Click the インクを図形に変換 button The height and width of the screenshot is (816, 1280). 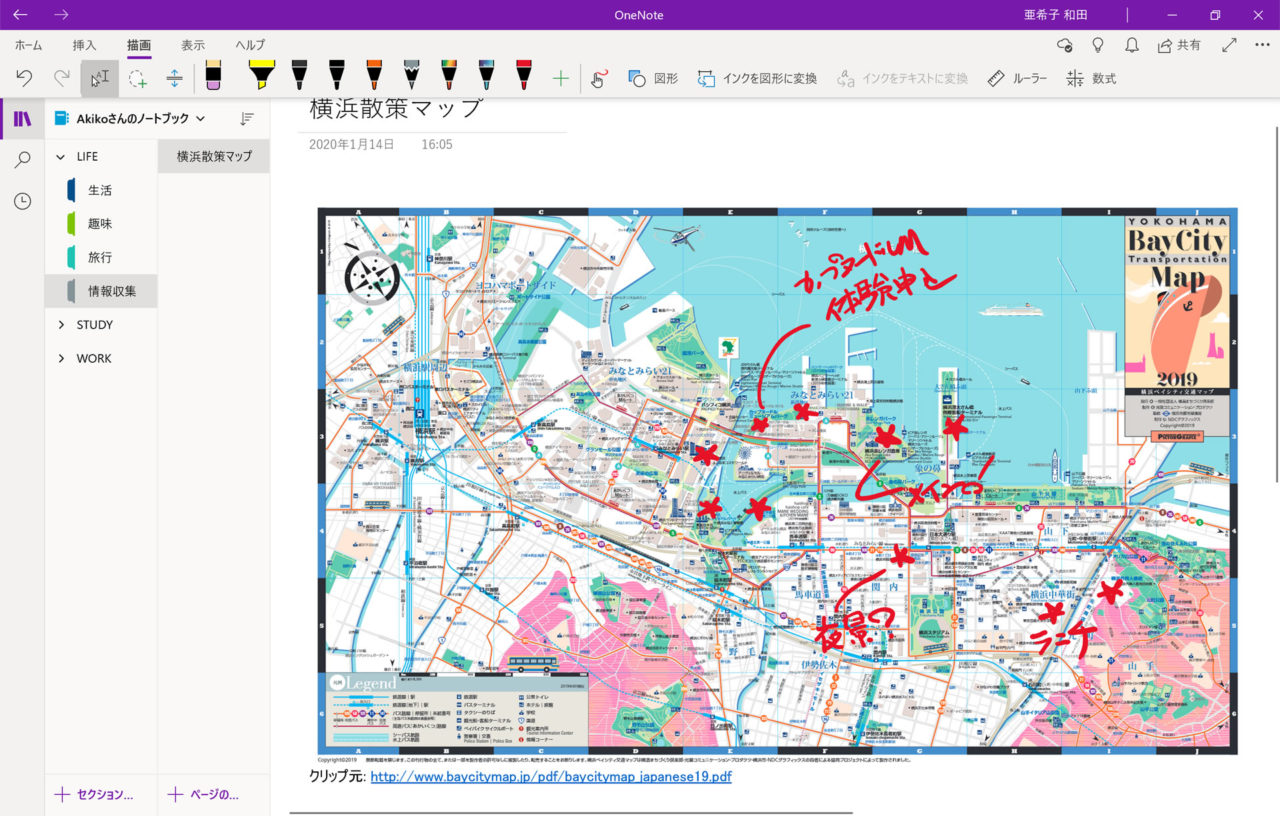click(757, 78)
